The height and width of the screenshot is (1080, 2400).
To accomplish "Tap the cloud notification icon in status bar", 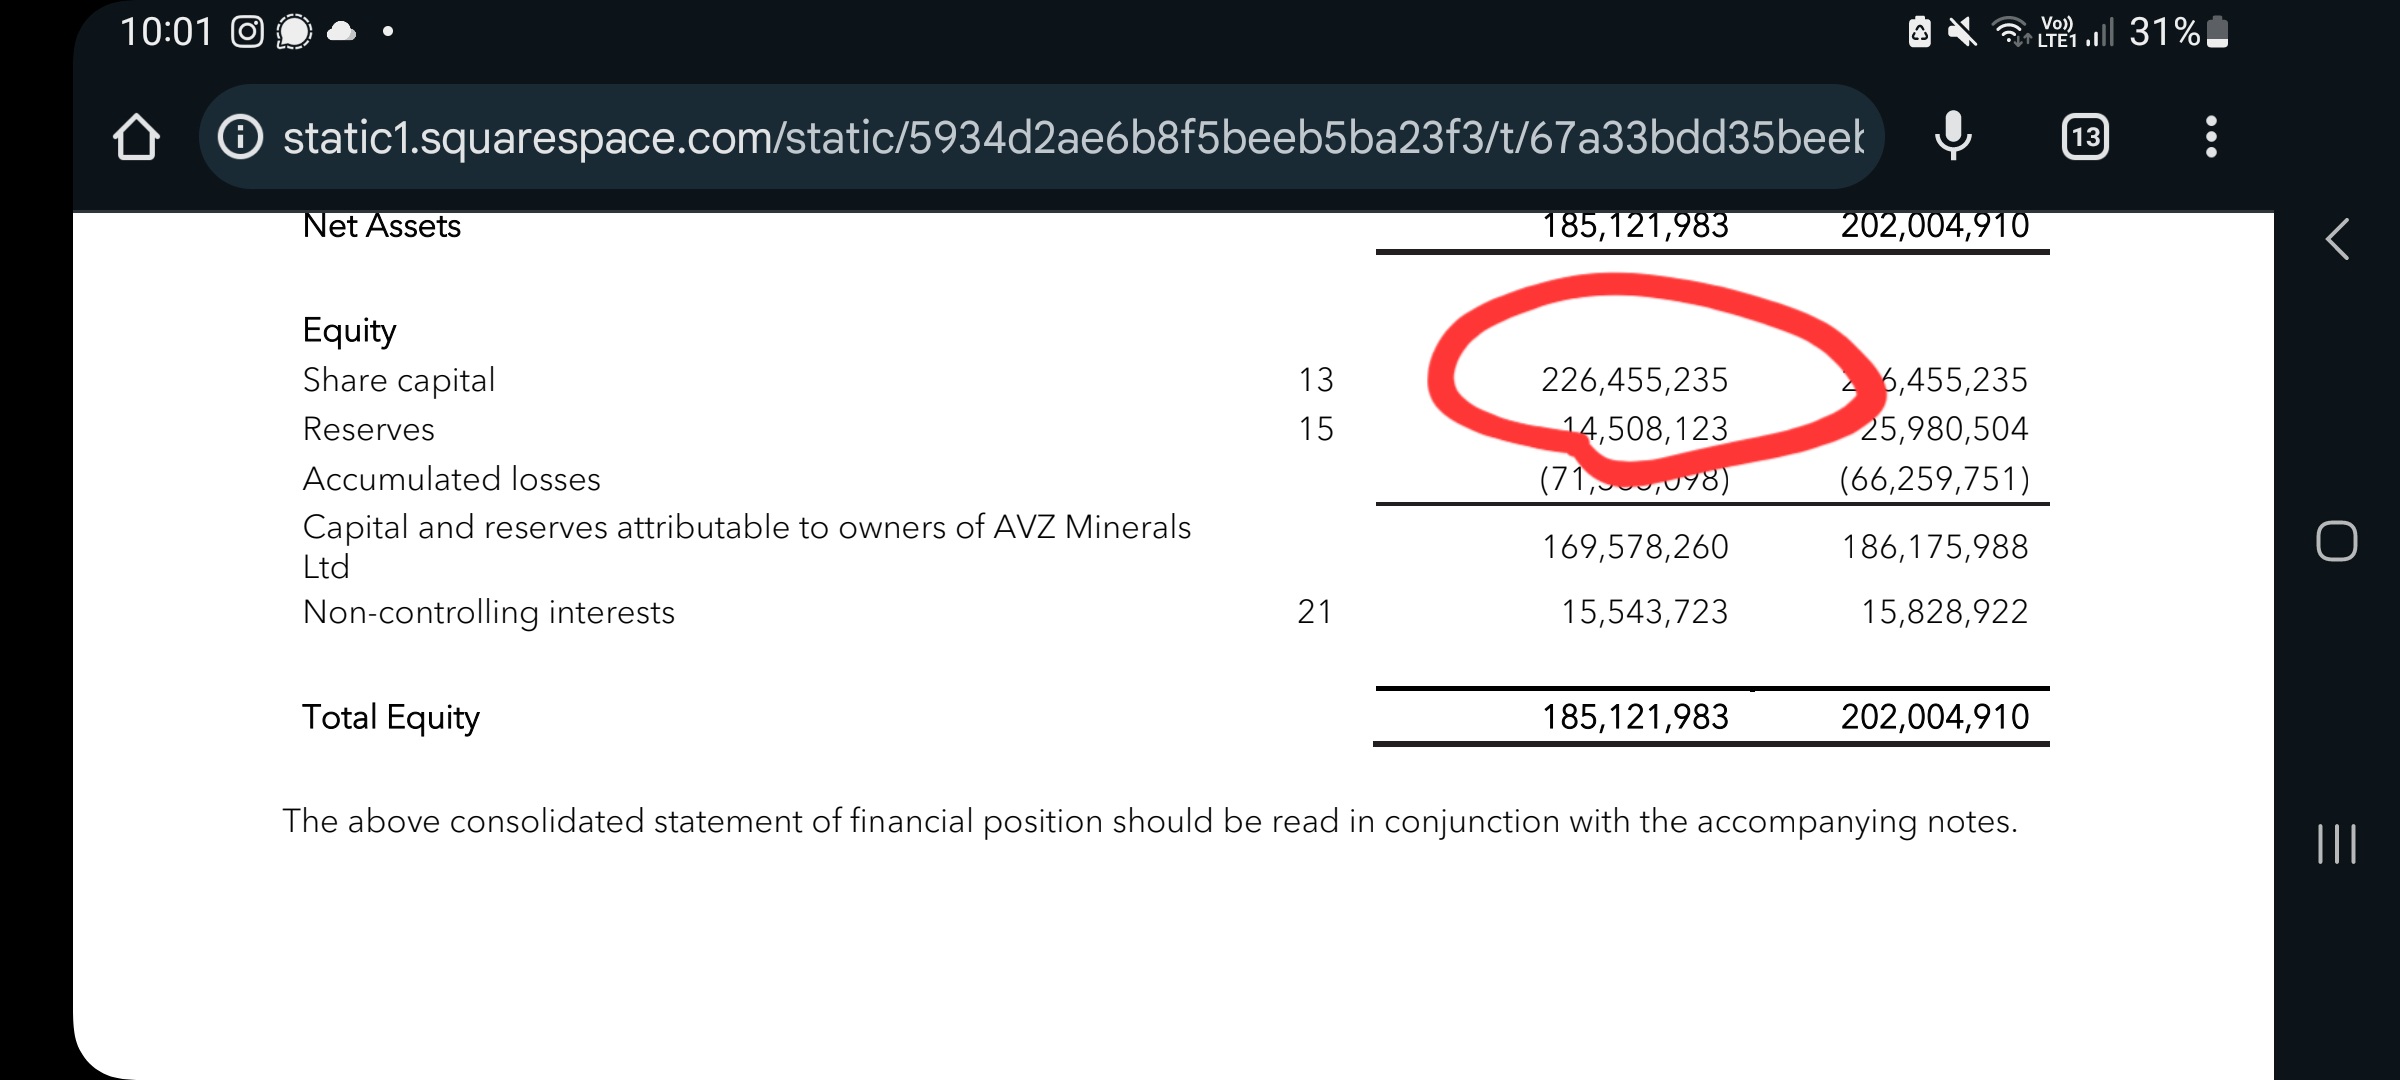I will point(341,32).
